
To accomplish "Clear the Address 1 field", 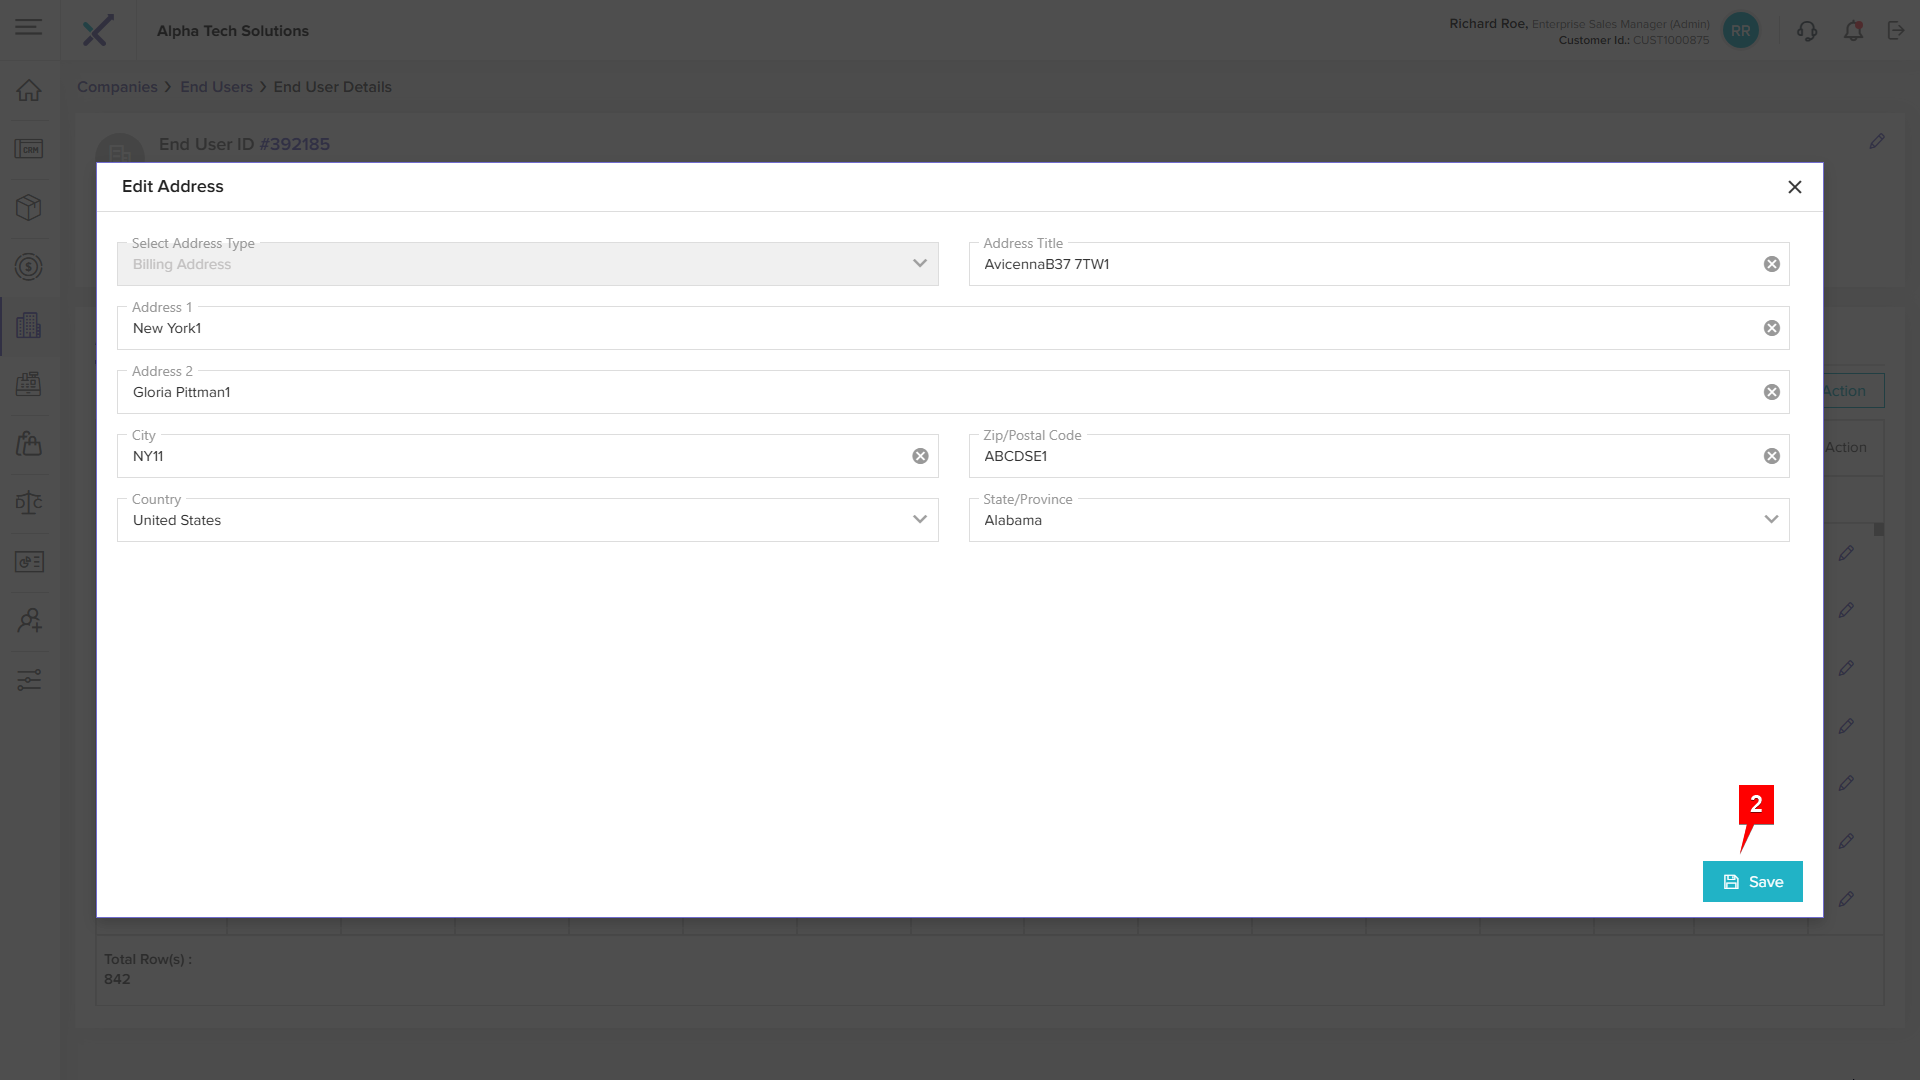I will tap(1771, 328).
